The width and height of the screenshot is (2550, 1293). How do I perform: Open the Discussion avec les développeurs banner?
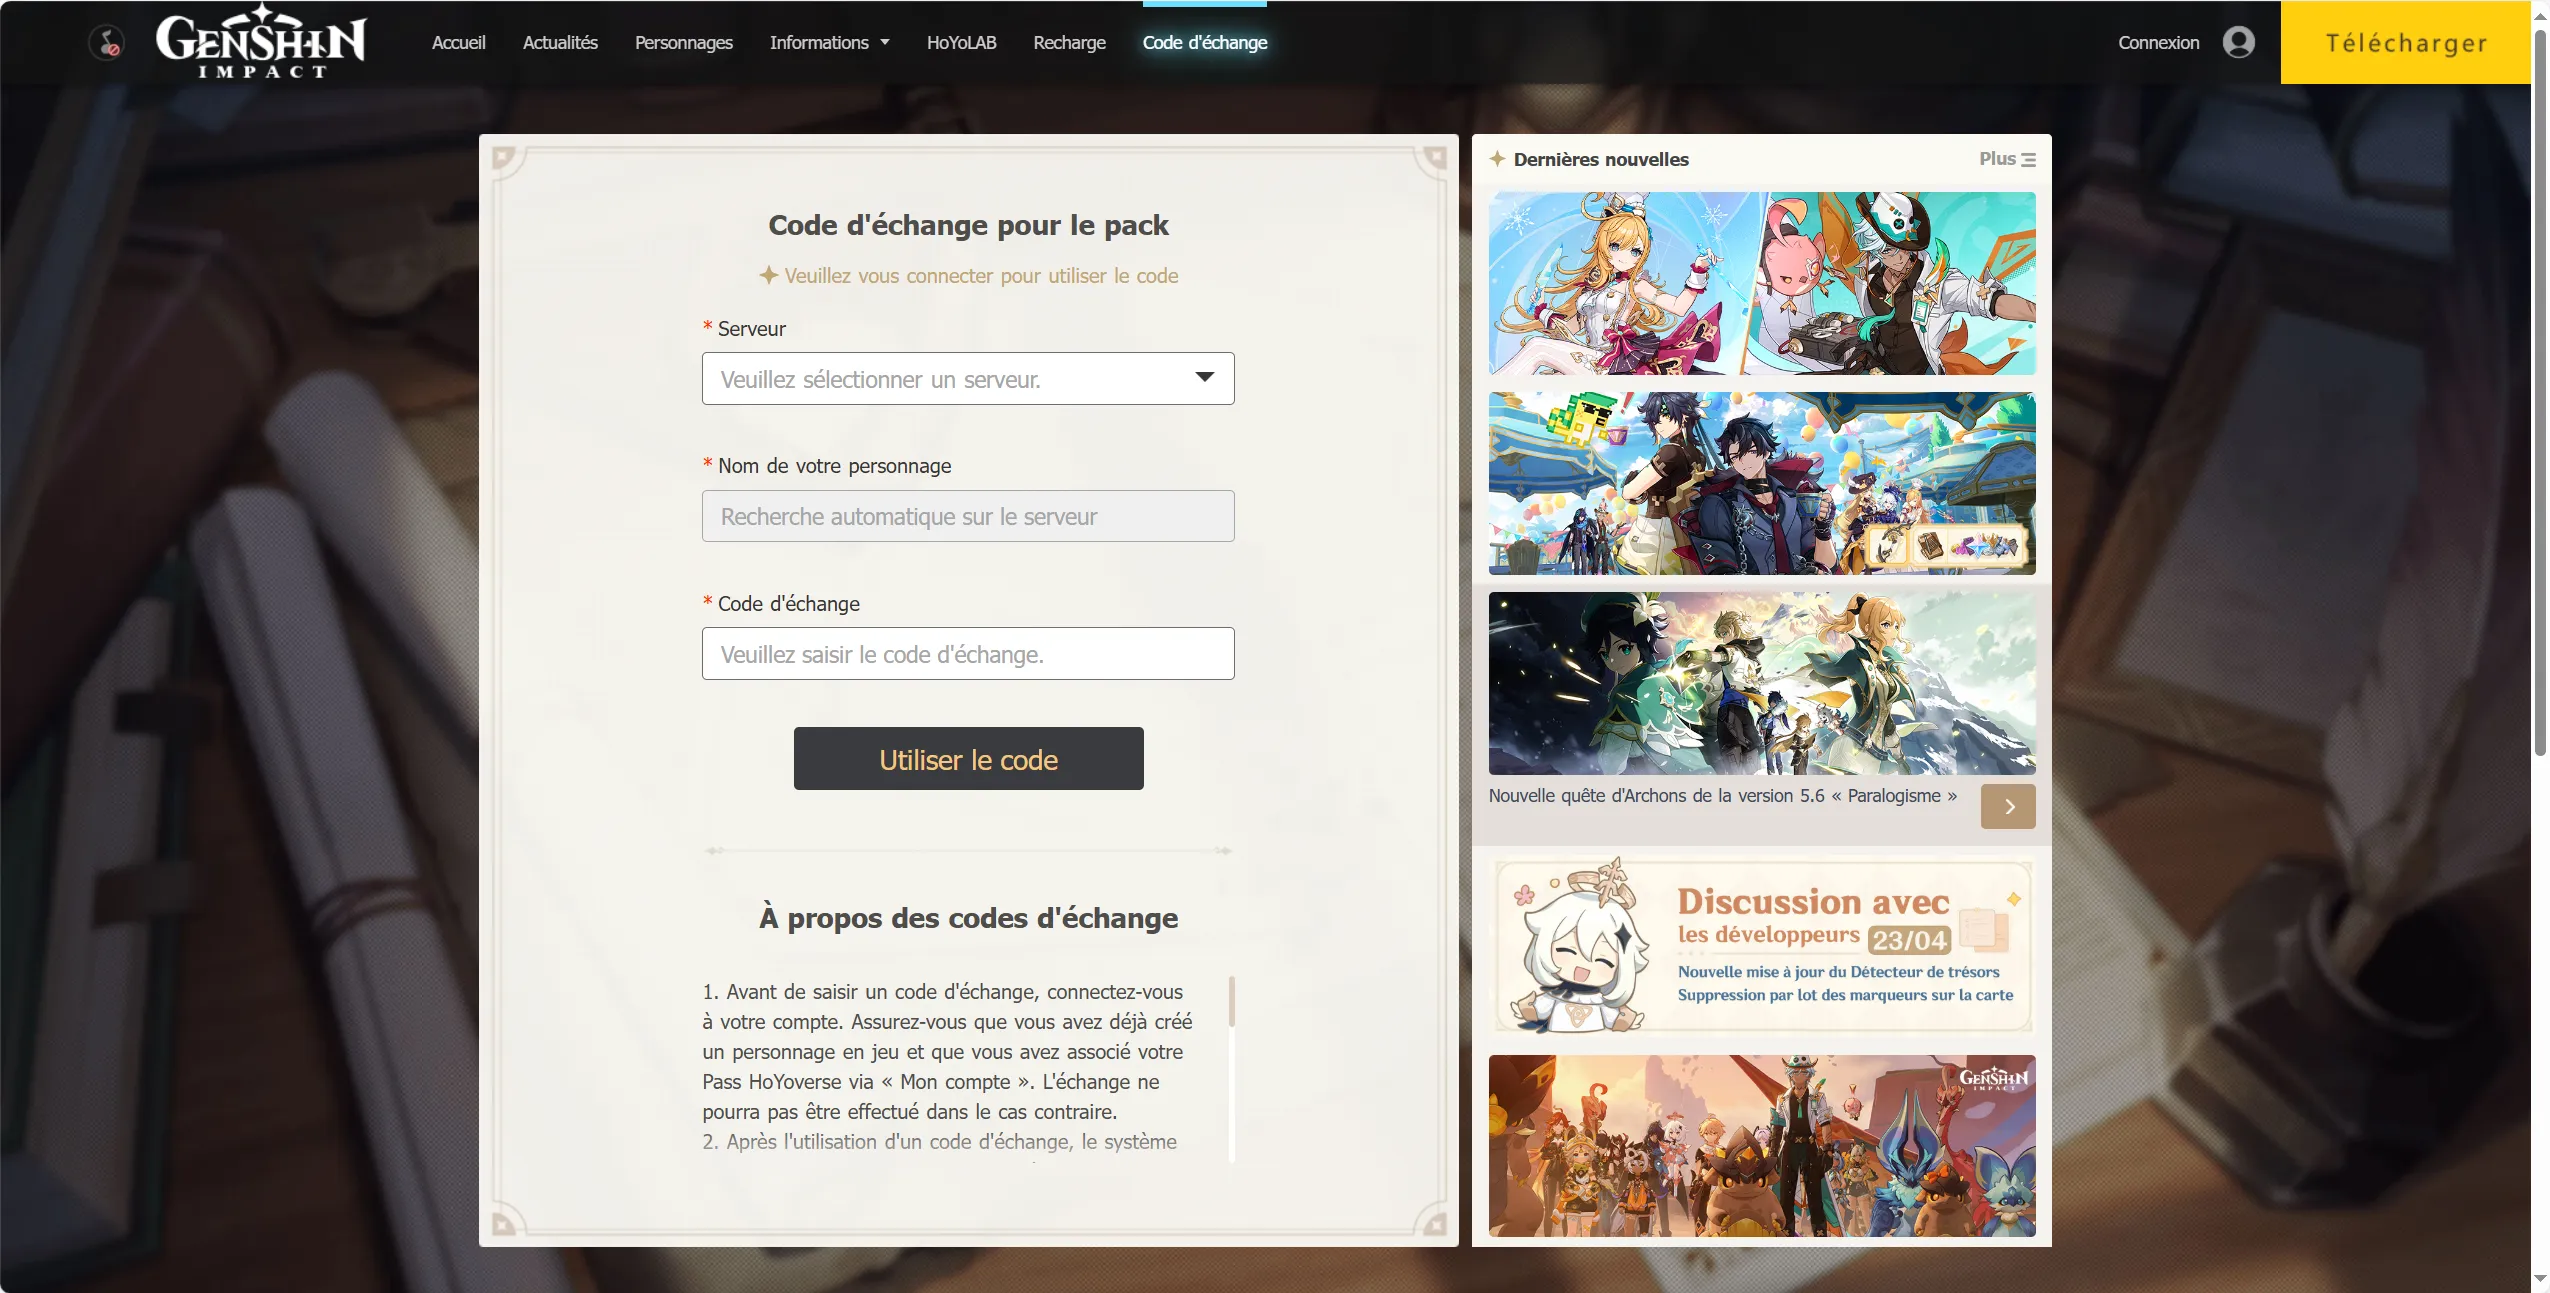point(1762,946)
